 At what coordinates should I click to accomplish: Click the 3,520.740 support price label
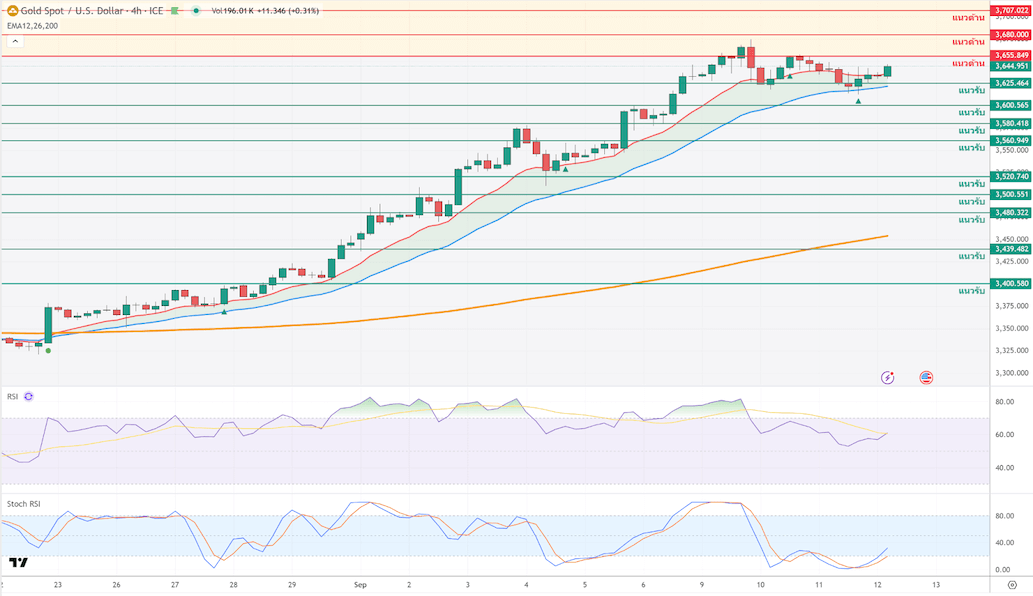click(1011, 176)
